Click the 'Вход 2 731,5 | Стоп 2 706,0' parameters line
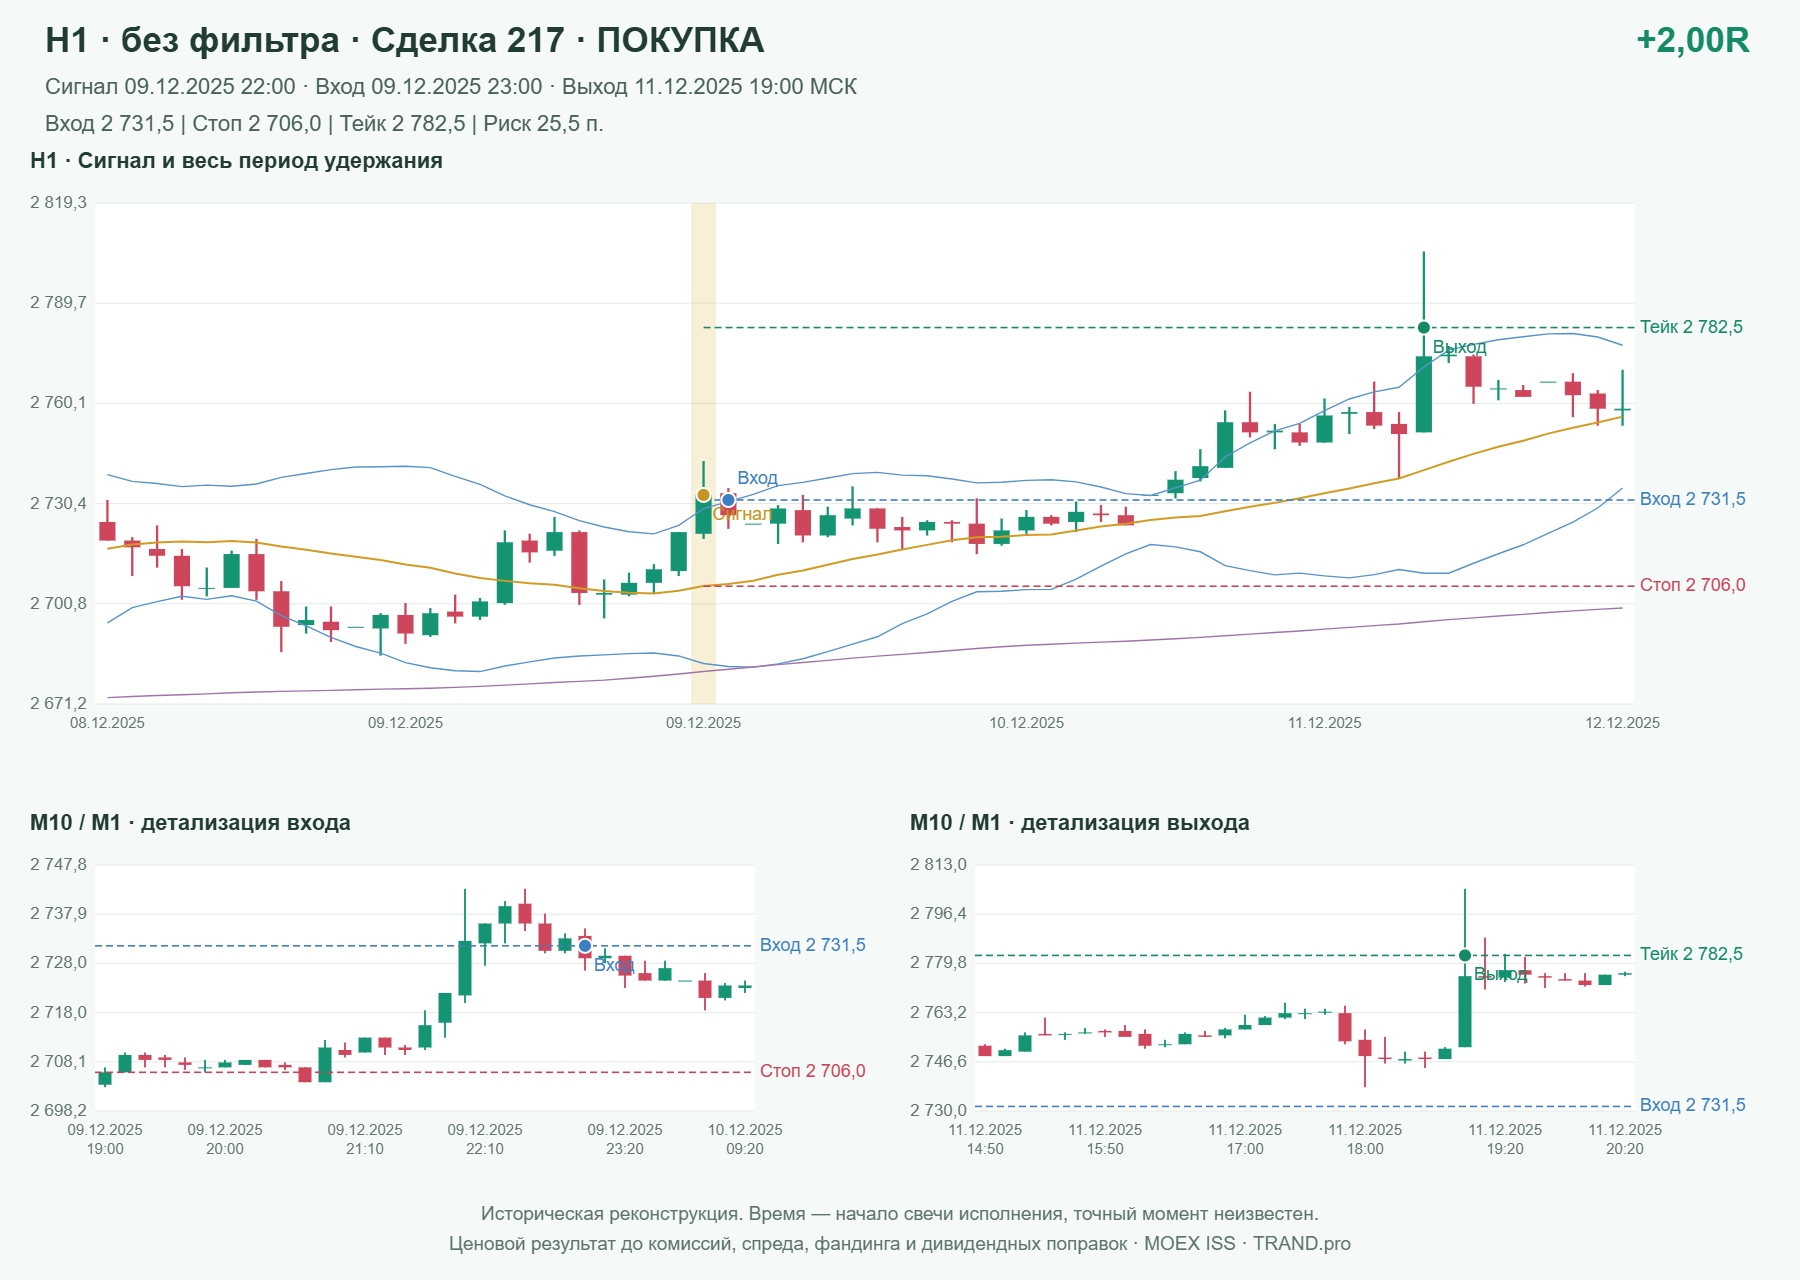This screenshot has height=1280, width=1800. coord(324,124)
